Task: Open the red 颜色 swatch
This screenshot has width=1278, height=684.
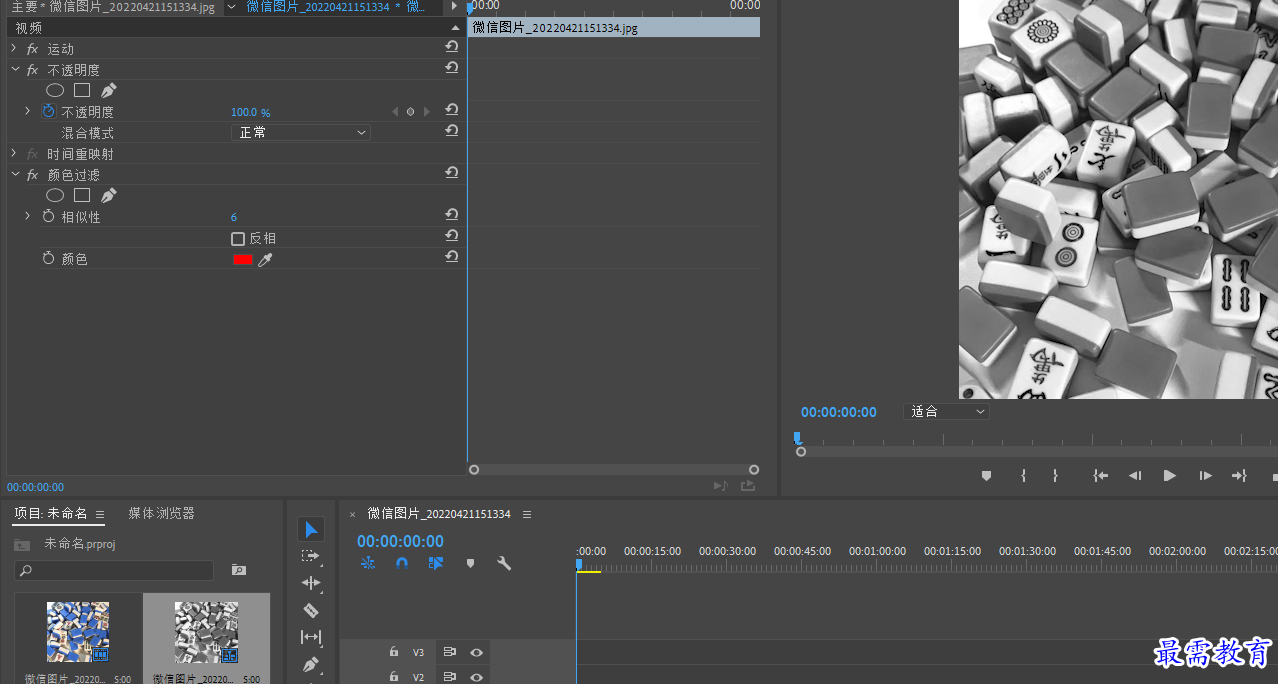Action: point(242,259)
